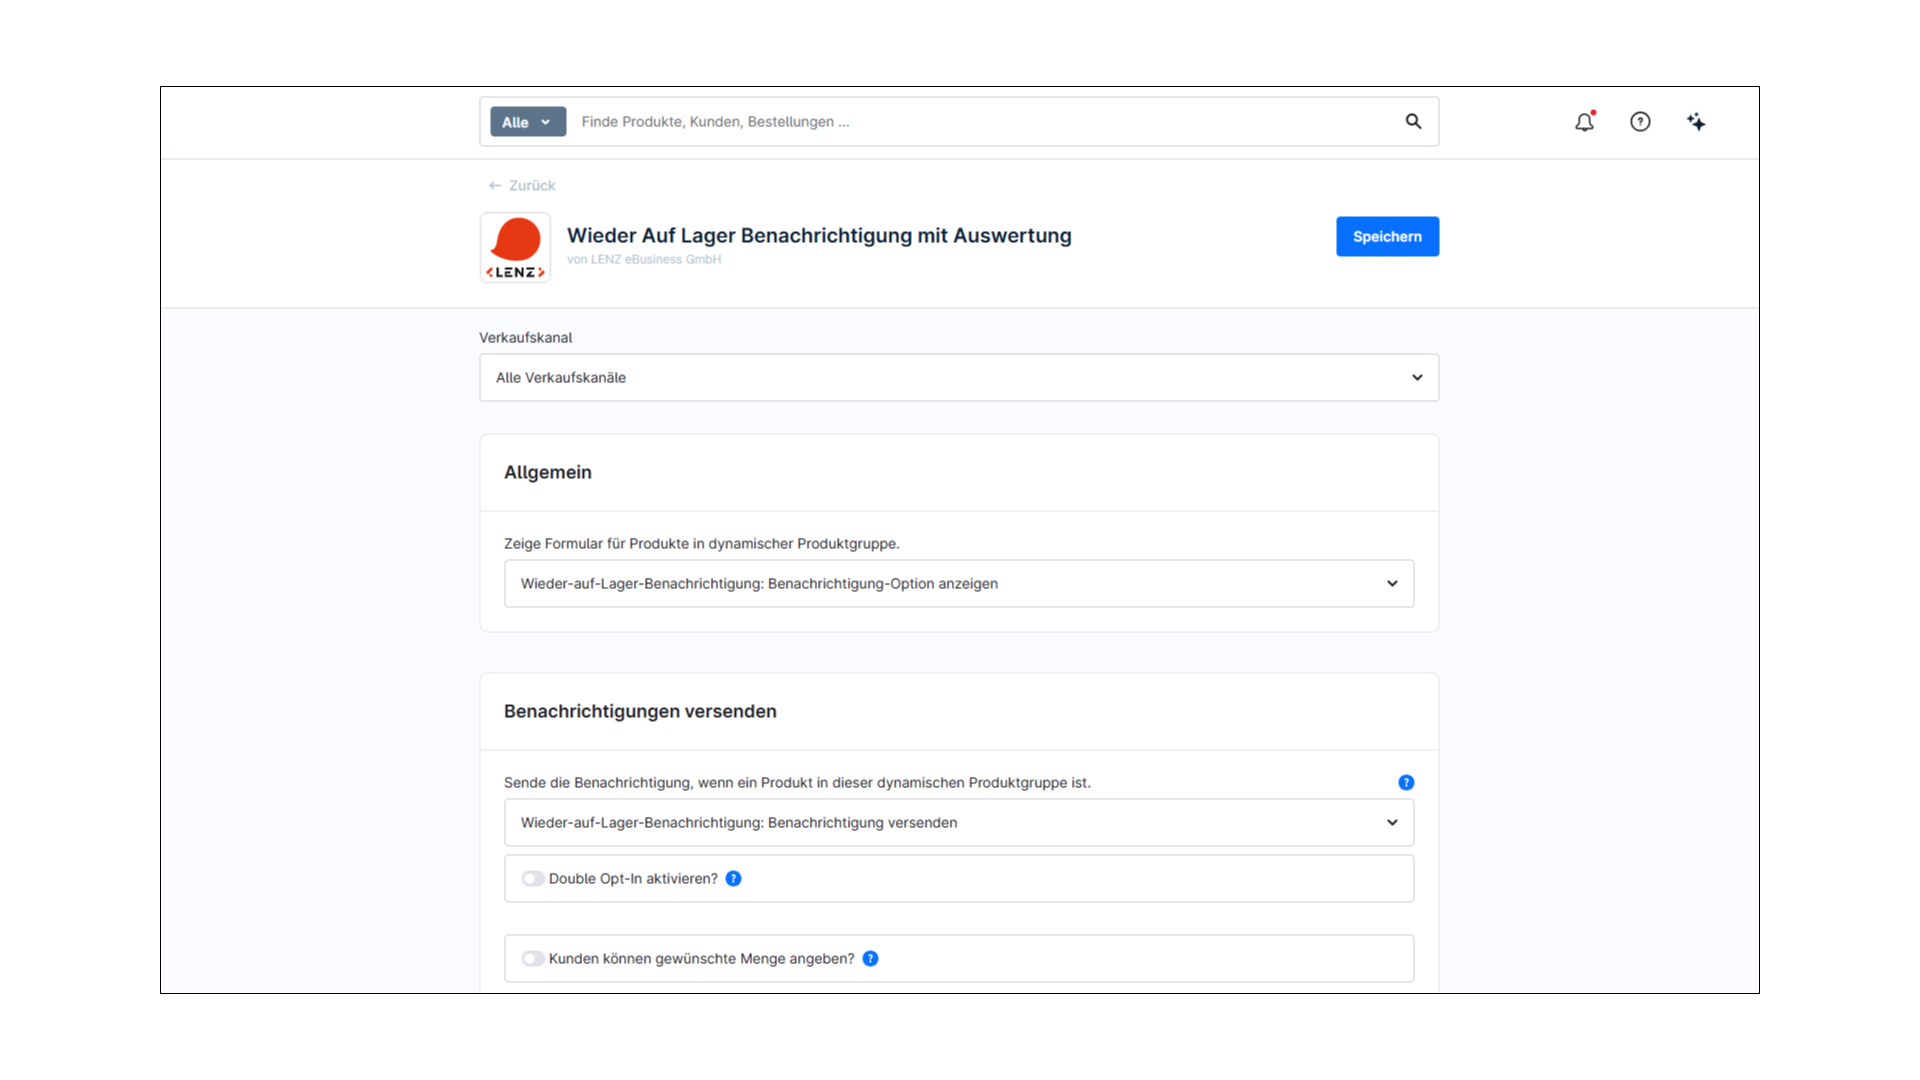Enable the Double Opt-In aktivieren toggle
This screenshot has width=1920, height=1080.
(x=533, y=878)
